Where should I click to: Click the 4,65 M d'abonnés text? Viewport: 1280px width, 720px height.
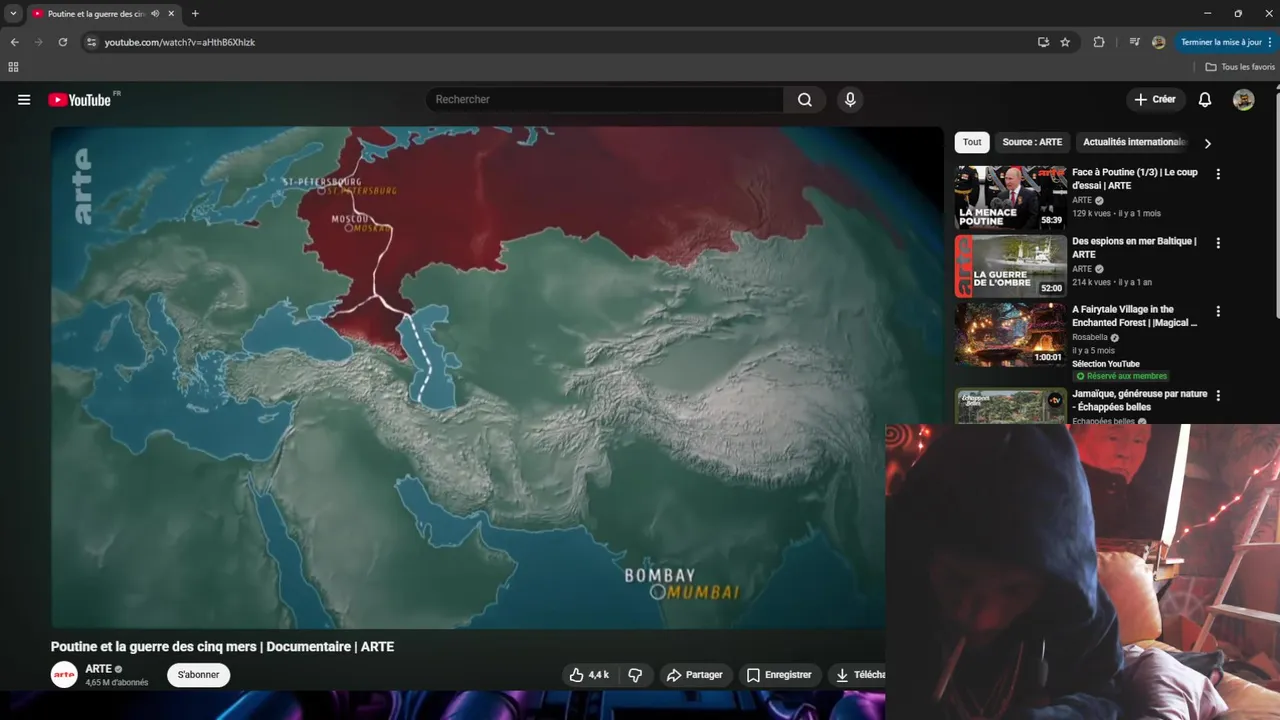click(x=116, y=683)
